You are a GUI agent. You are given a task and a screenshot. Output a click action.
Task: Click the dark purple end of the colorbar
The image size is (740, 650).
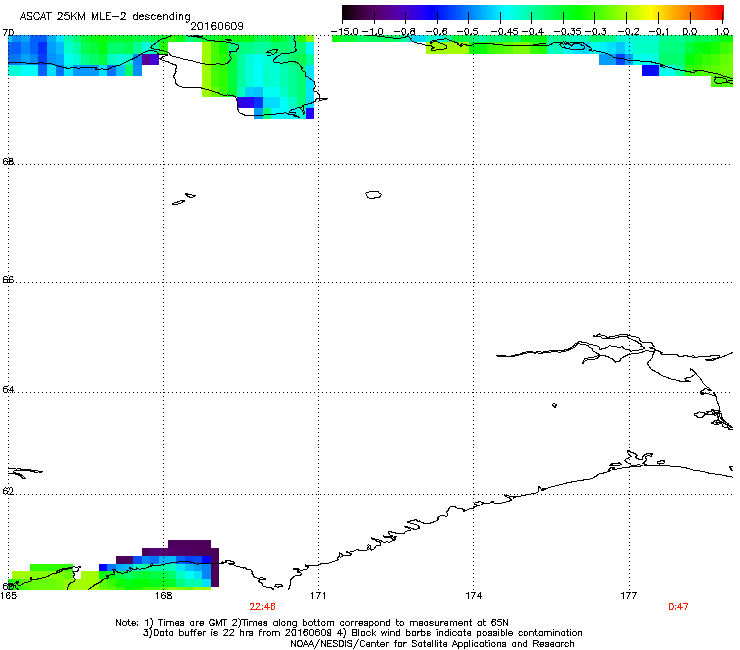[x=352, y=13]
